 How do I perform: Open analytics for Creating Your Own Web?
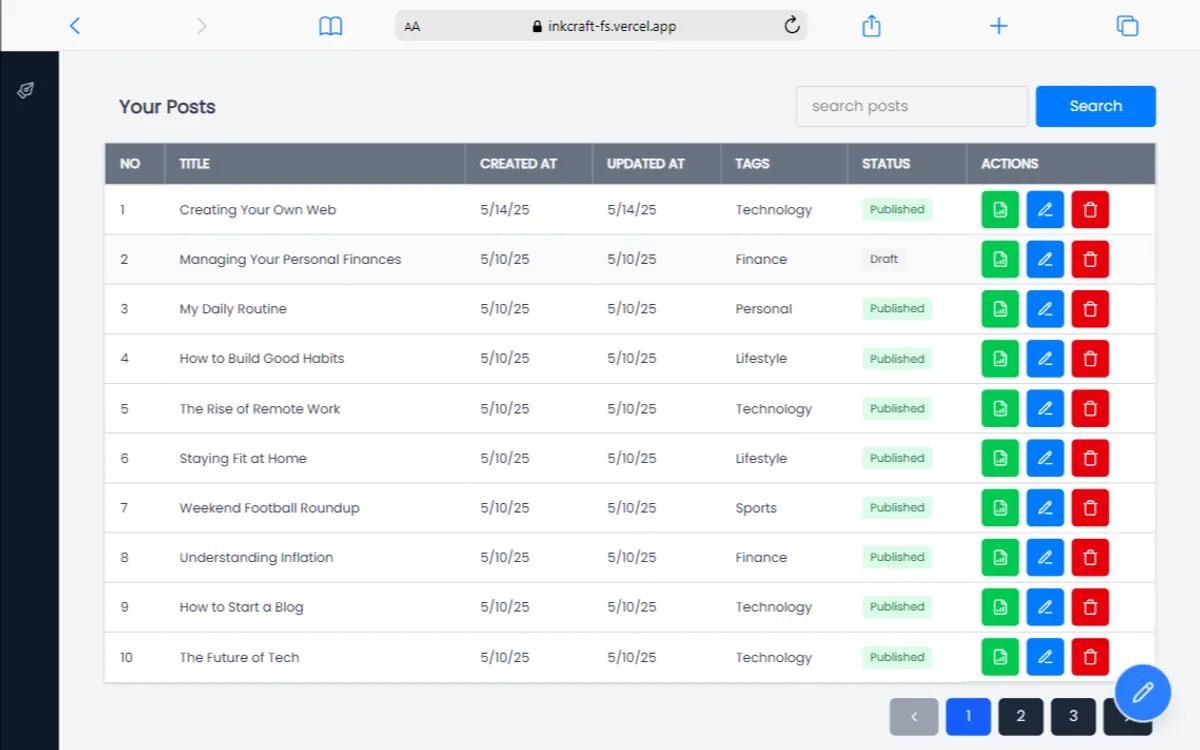(x=1000, y=210)
